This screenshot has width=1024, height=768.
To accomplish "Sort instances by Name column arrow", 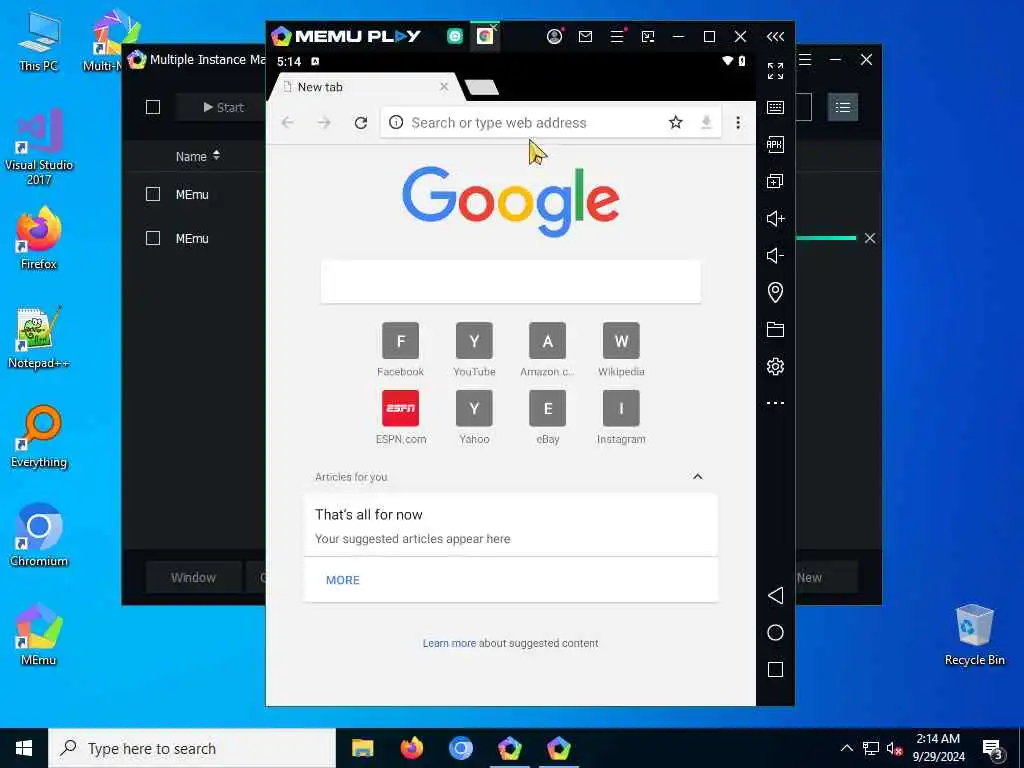I will coord(216,155).
